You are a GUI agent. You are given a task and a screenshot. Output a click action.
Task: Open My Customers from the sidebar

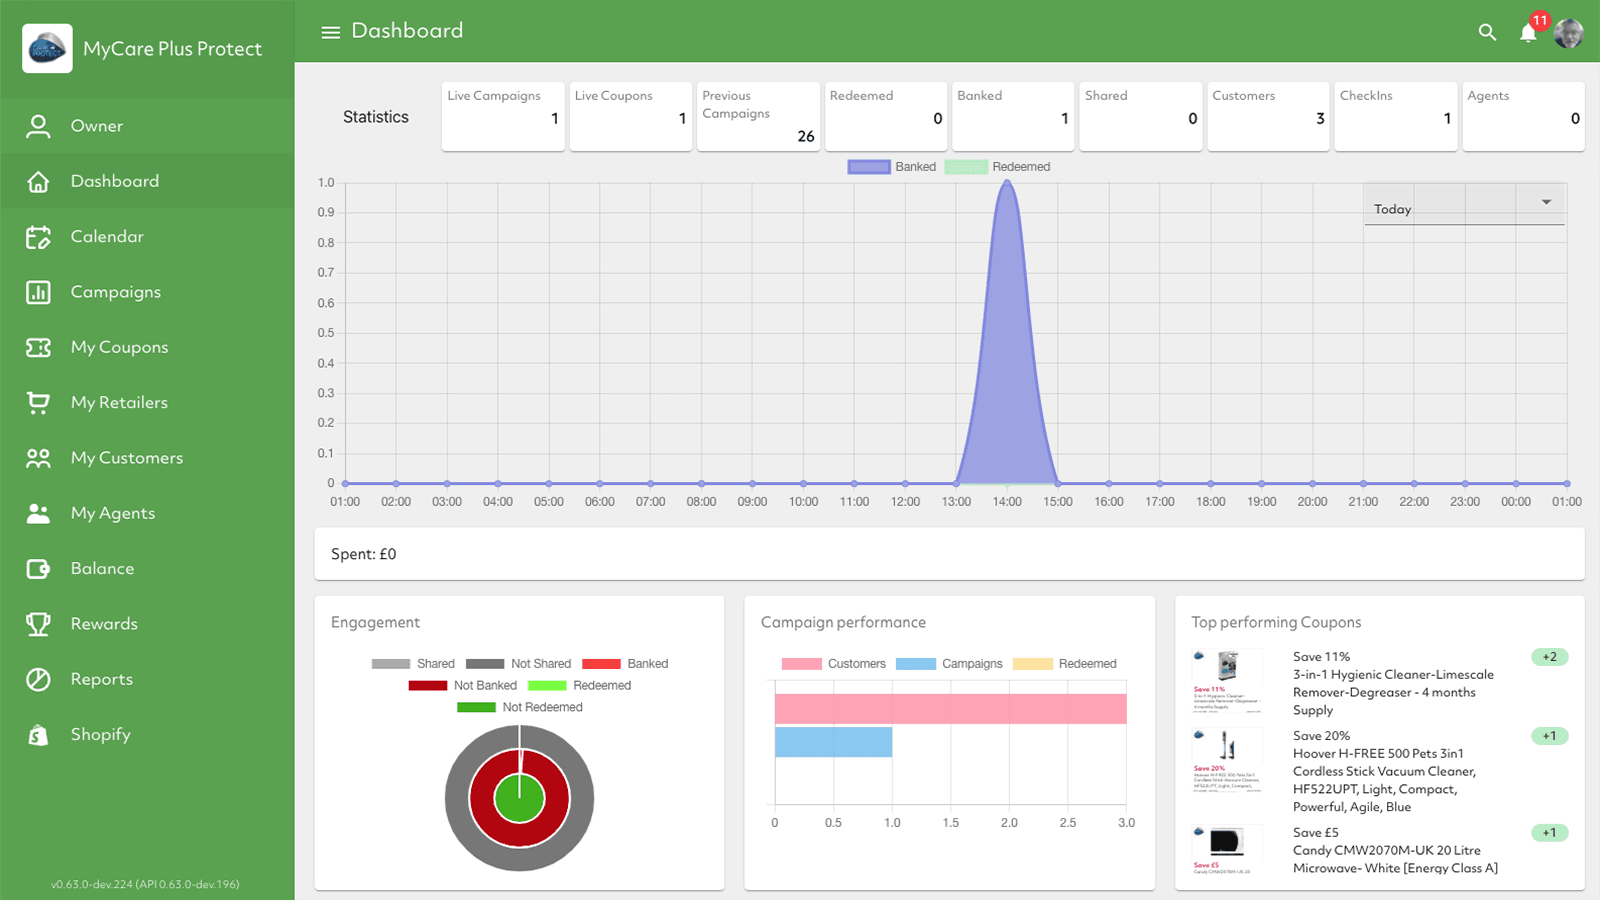127,457
